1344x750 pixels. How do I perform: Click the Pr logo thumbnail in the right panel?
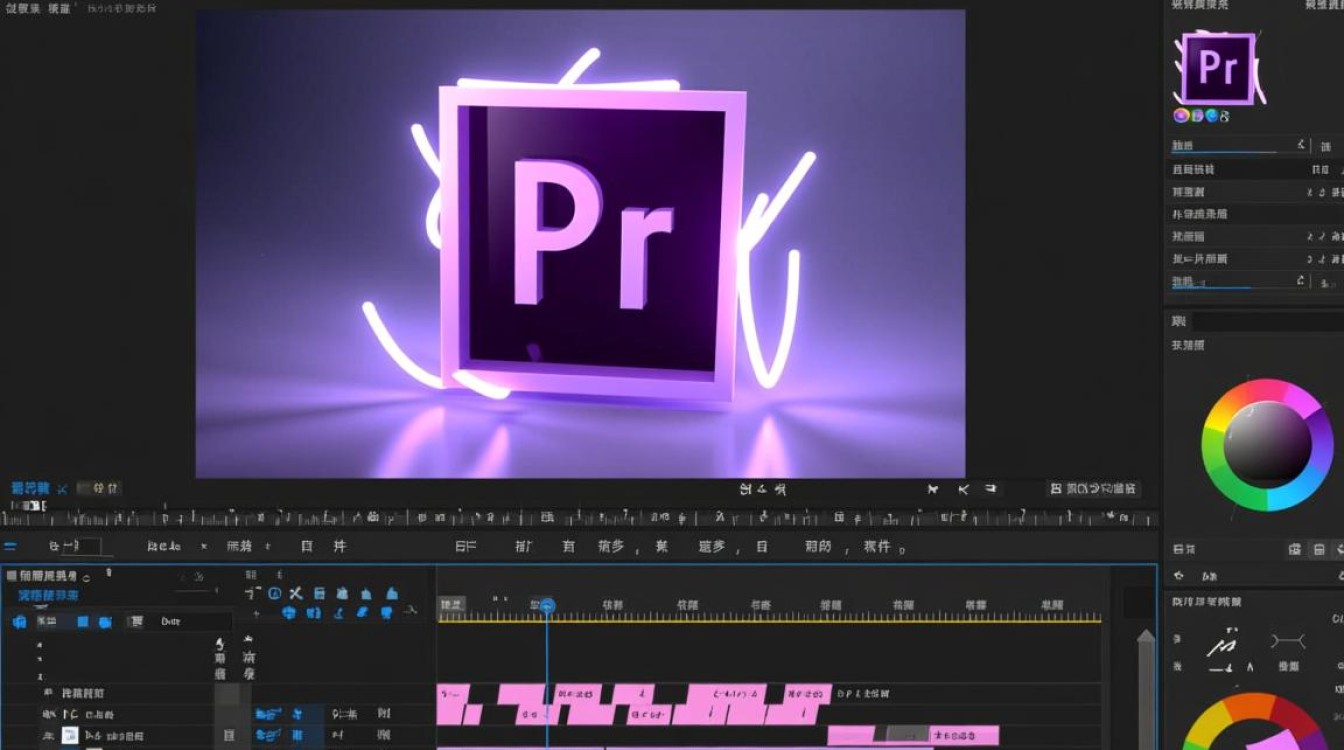coord(1217,68)
